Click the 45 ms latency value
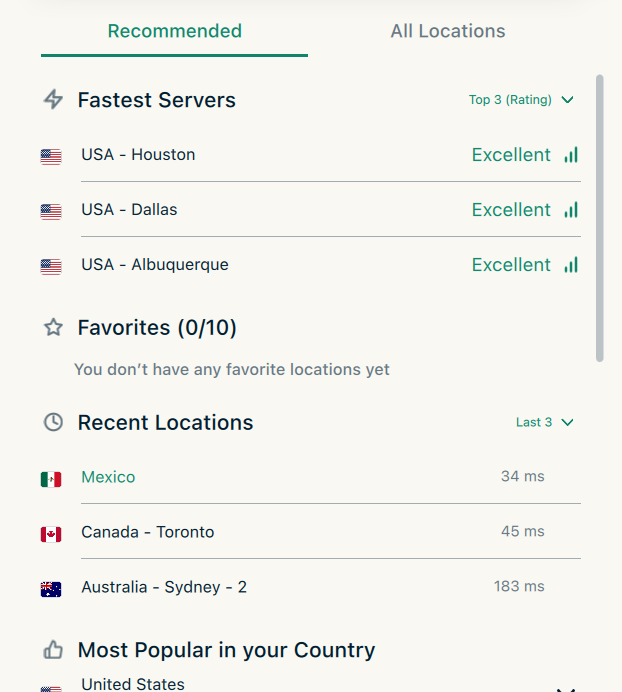 click(523, 531)
